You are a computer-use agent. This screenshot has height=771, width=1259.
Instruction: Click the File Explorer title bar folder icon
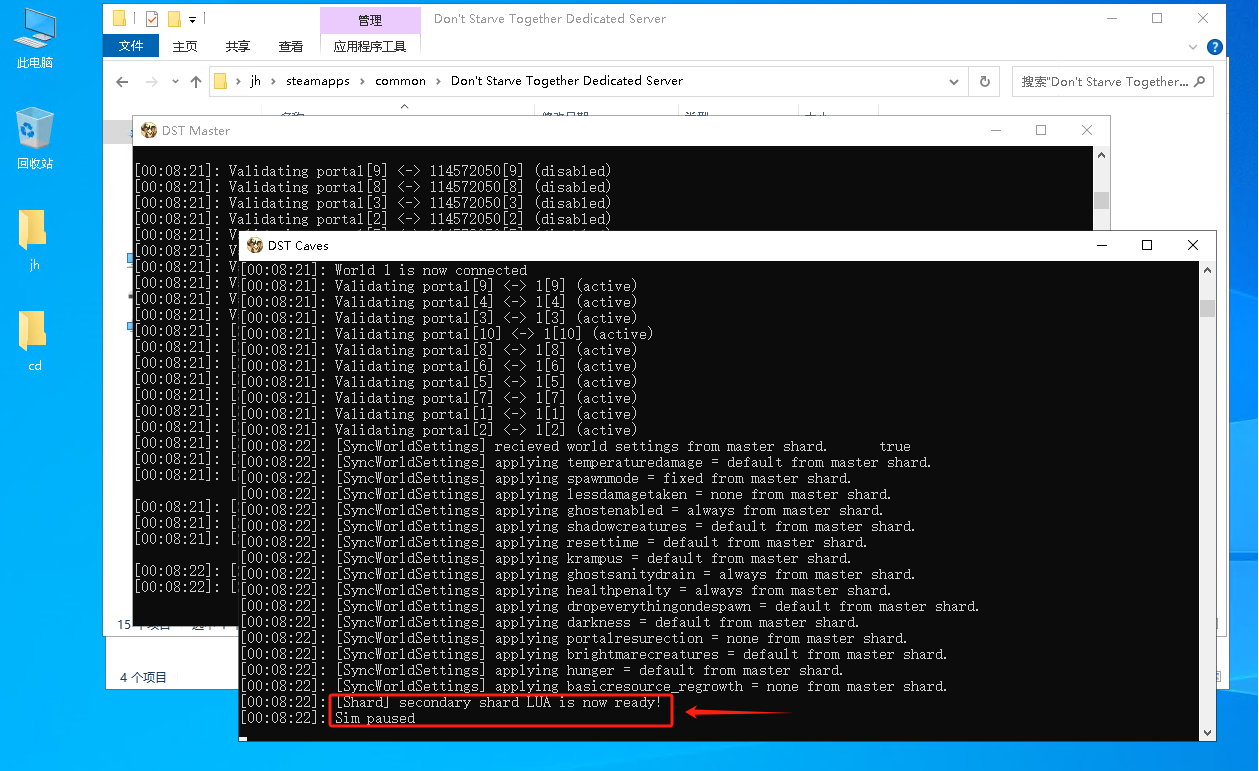[120, 18]
